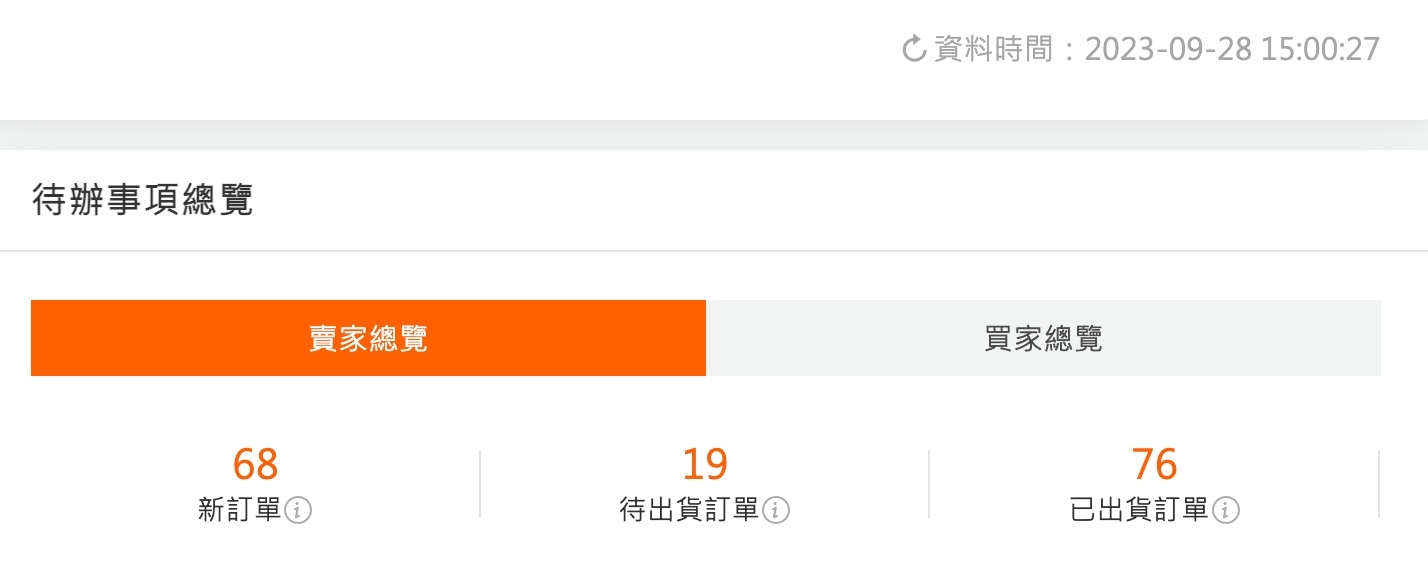Open the 68 new orders count
This screenshot has width=1428, height=584.
coord(255,465)
